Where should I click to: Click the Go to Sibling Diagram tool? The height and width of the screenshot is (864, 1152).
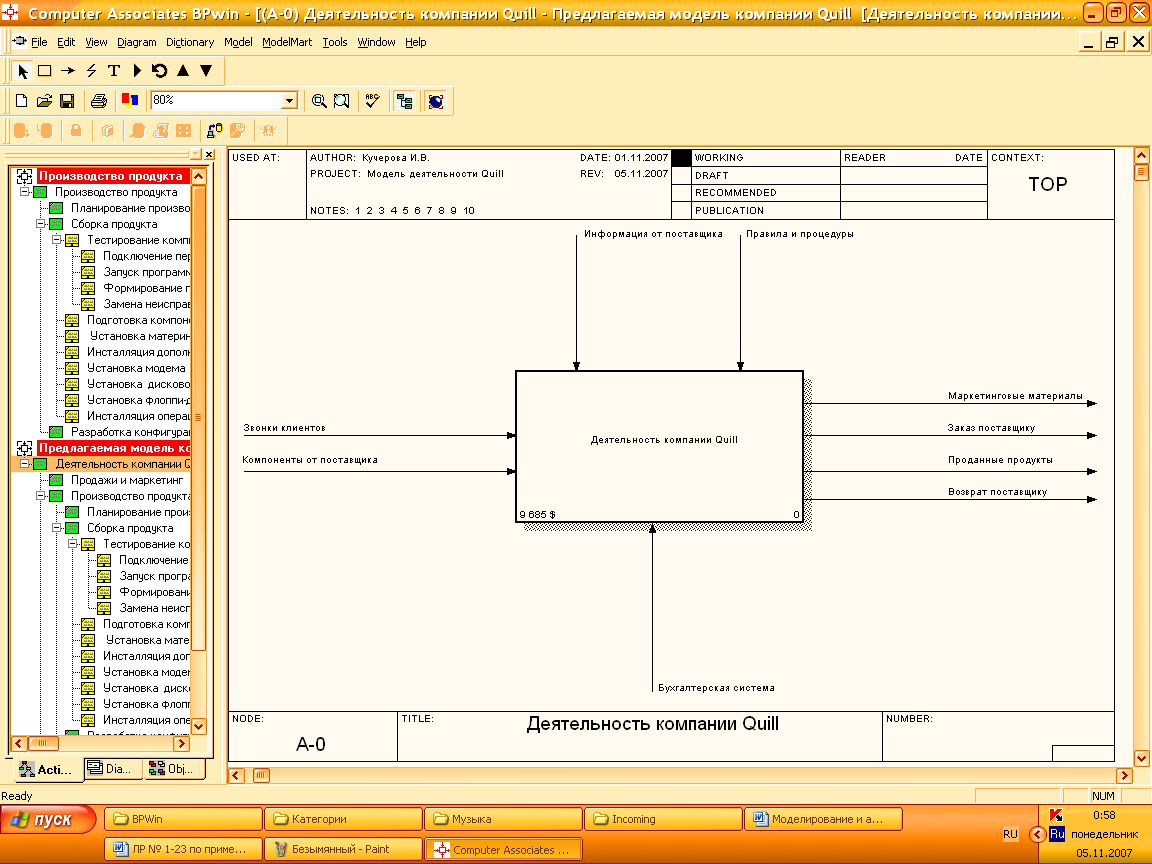click(x=159, y=71)
